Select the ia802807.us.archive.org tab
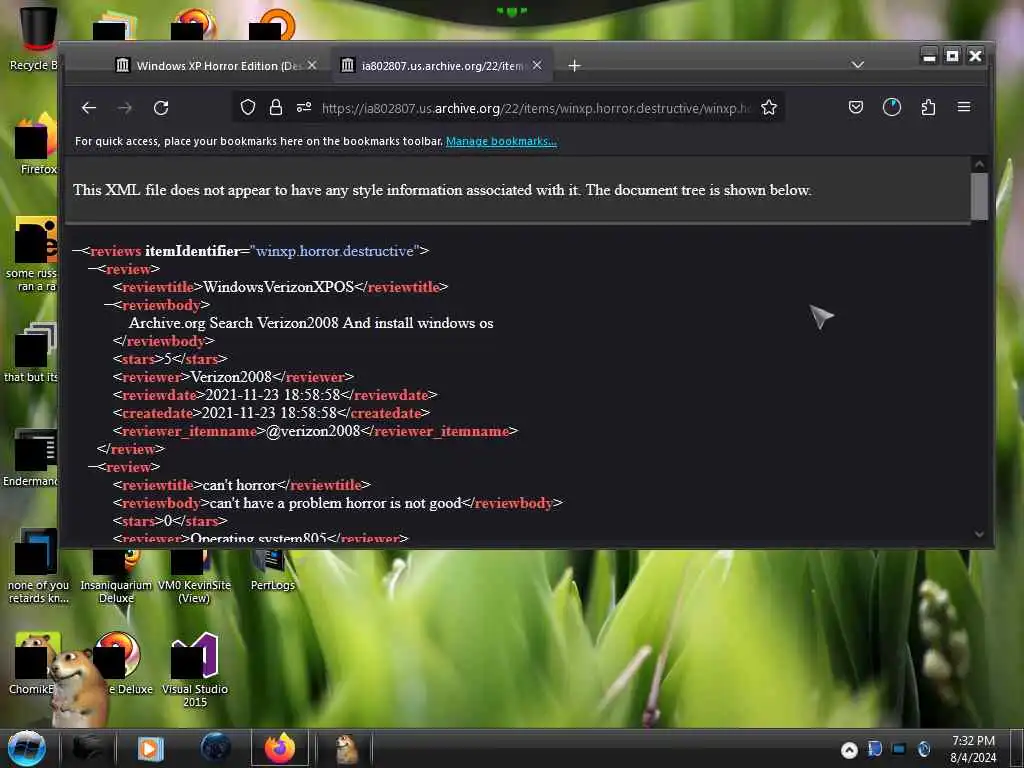Screen dimensions: 1024x768 pyautogui.click(x=443, y=66)
